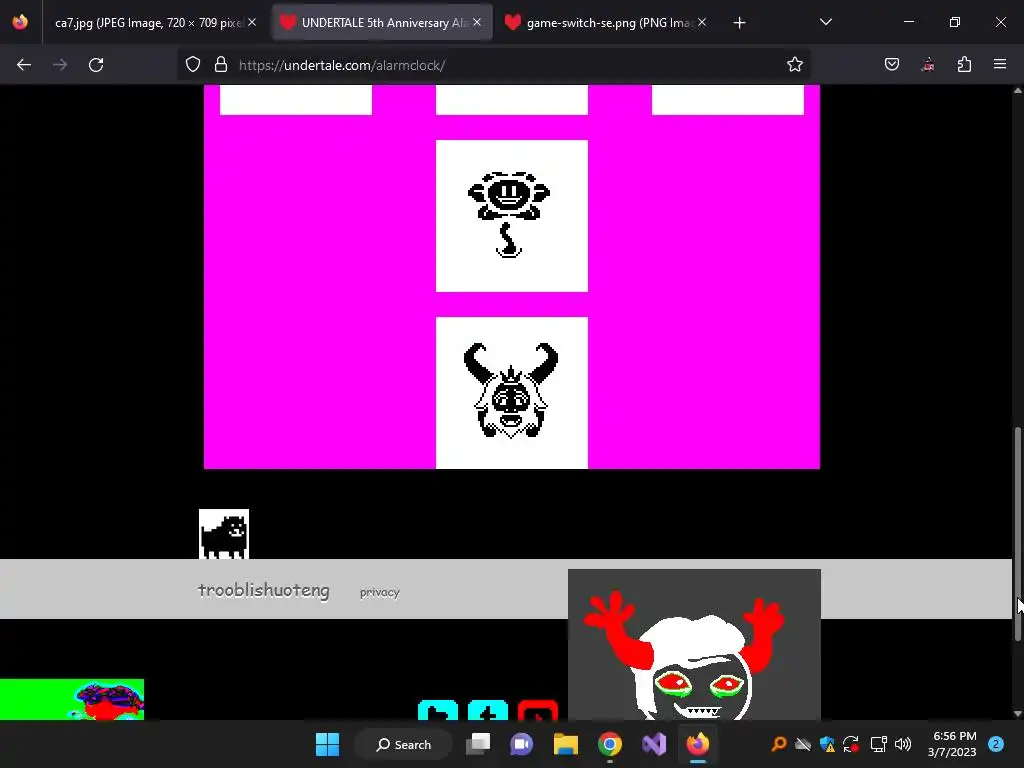The width and height of the screenshot is (1024, 768).
Task: Click the sync status tray icon
Action: pyautogui.click(x=851, y=744)
